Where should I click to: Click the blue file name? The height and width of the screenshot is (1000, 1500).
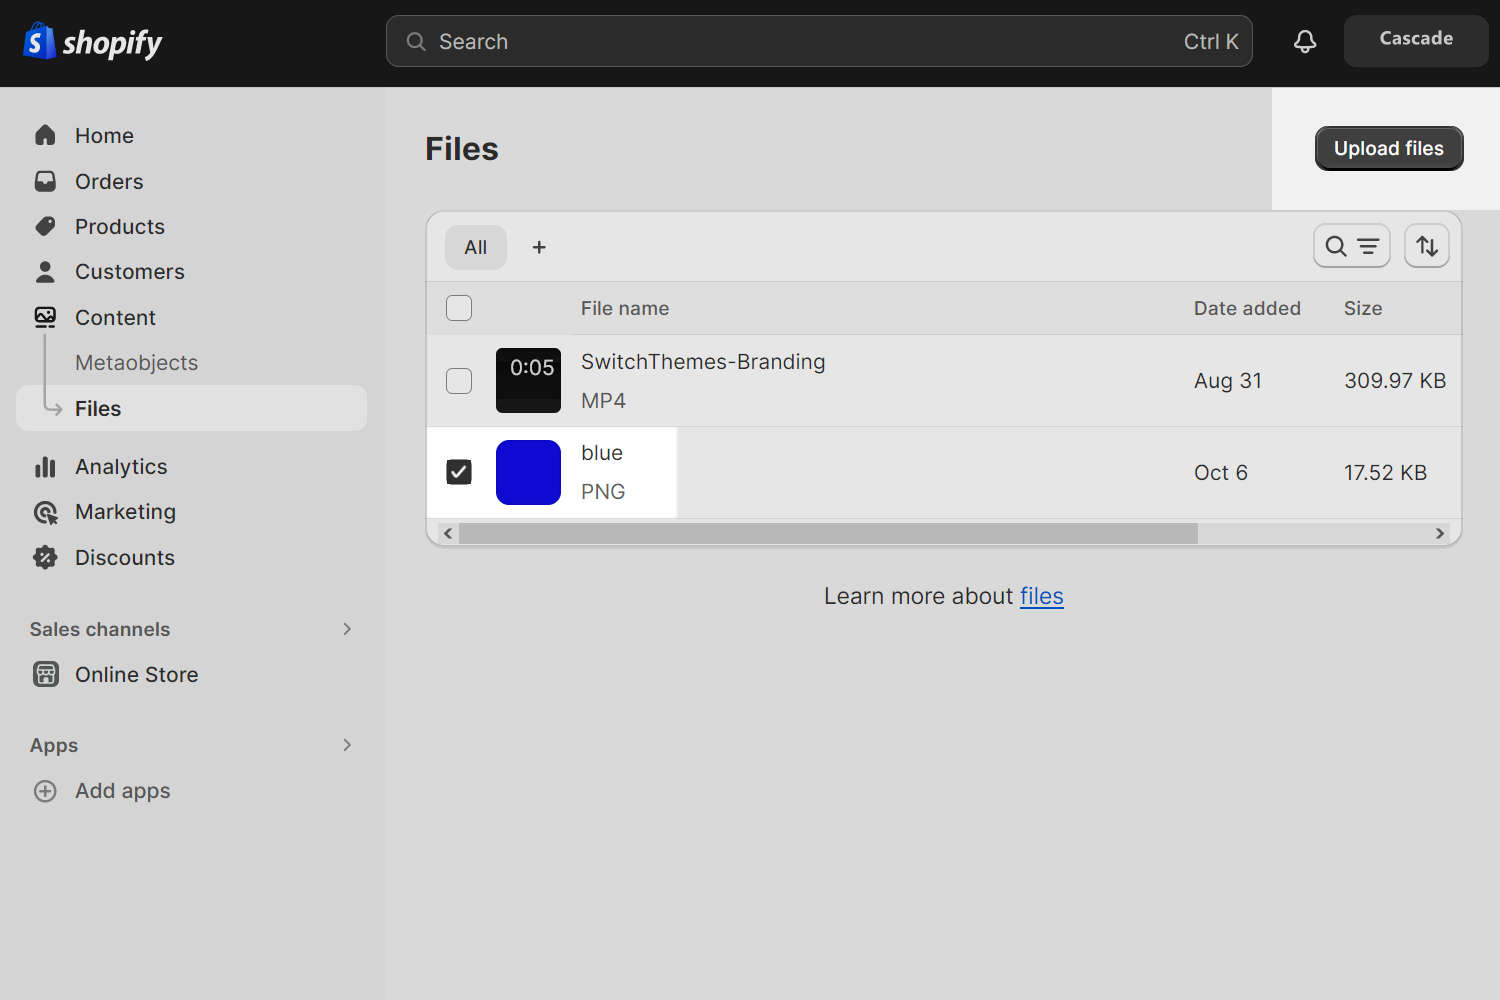tap(602, 453)
